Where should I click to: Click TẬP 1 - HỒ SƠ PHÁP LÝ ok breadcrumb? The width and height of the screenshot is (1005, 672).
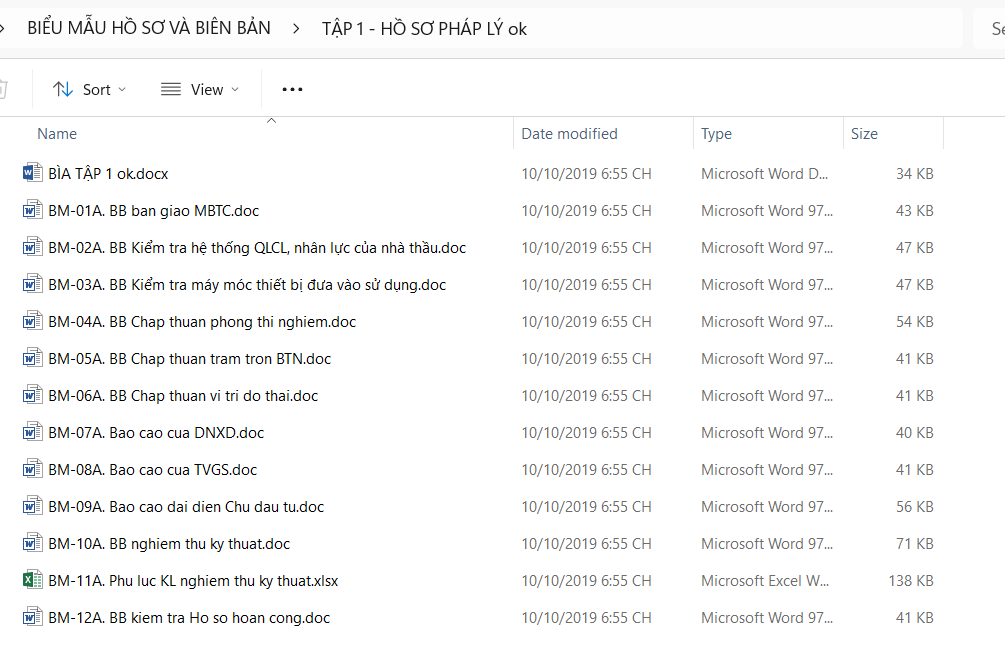[x=424, y=29]
